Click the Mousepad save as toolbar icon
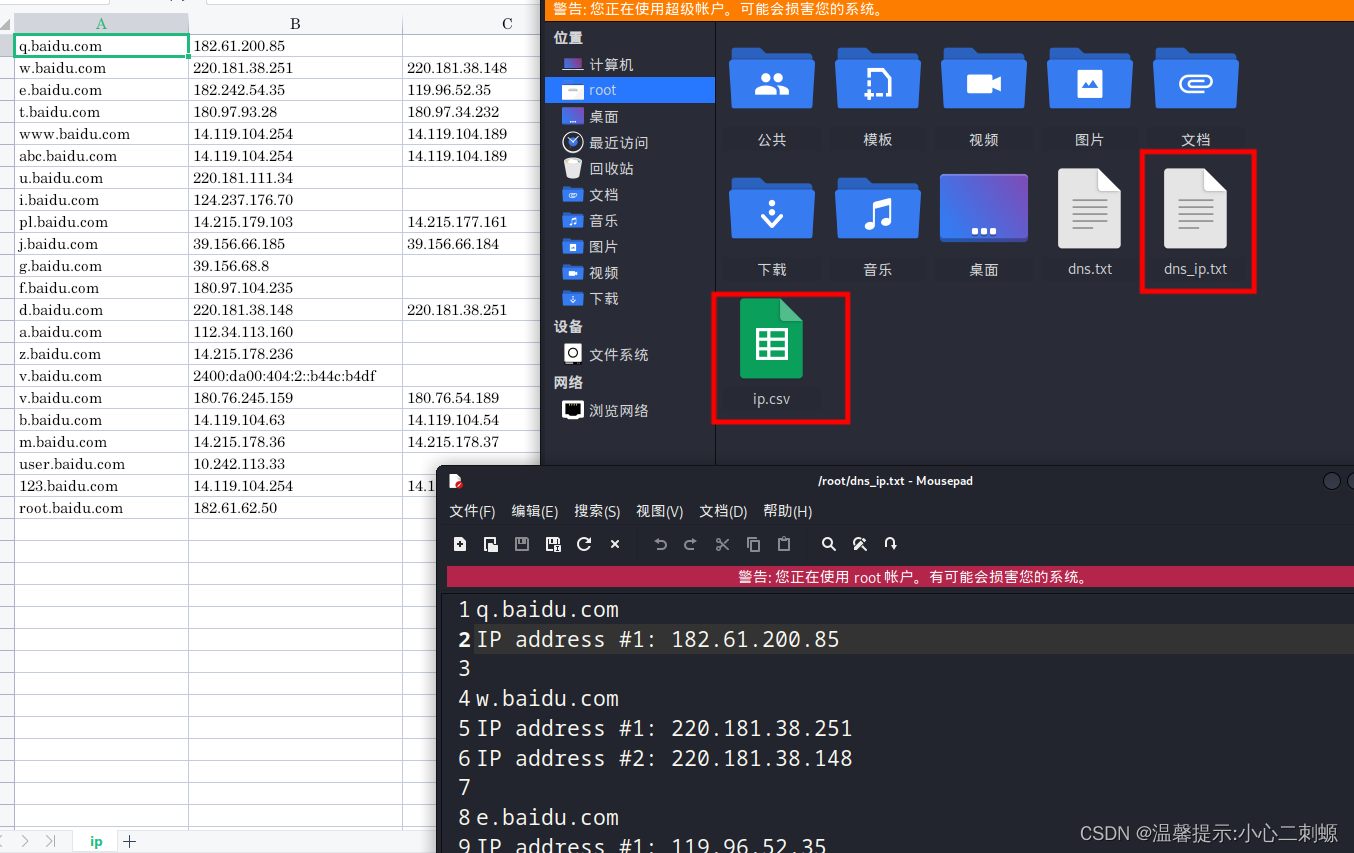This screenshot has height=853, width=1354. click(x=553, y=544)
